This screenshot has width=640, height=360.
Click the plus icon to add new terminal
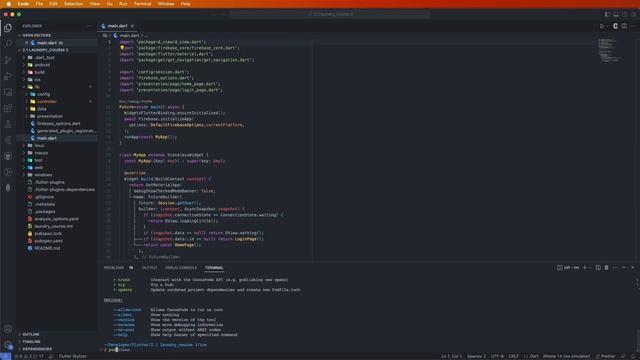coord(584,268)
